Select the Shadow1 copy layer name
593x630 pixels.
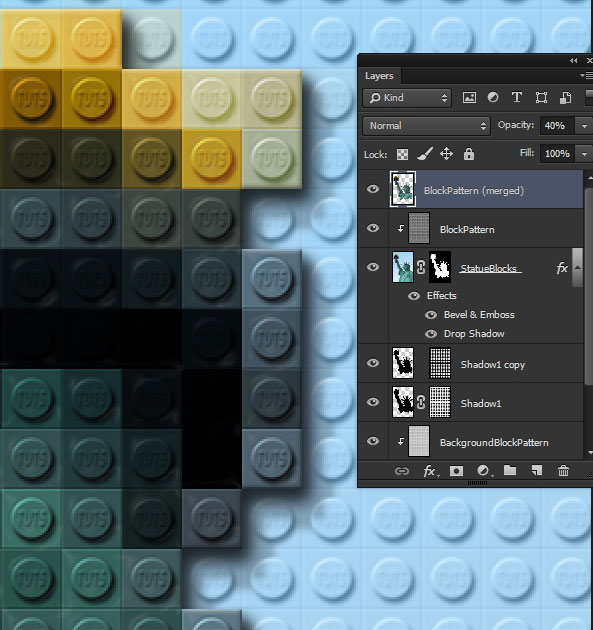tap(493, 365)
